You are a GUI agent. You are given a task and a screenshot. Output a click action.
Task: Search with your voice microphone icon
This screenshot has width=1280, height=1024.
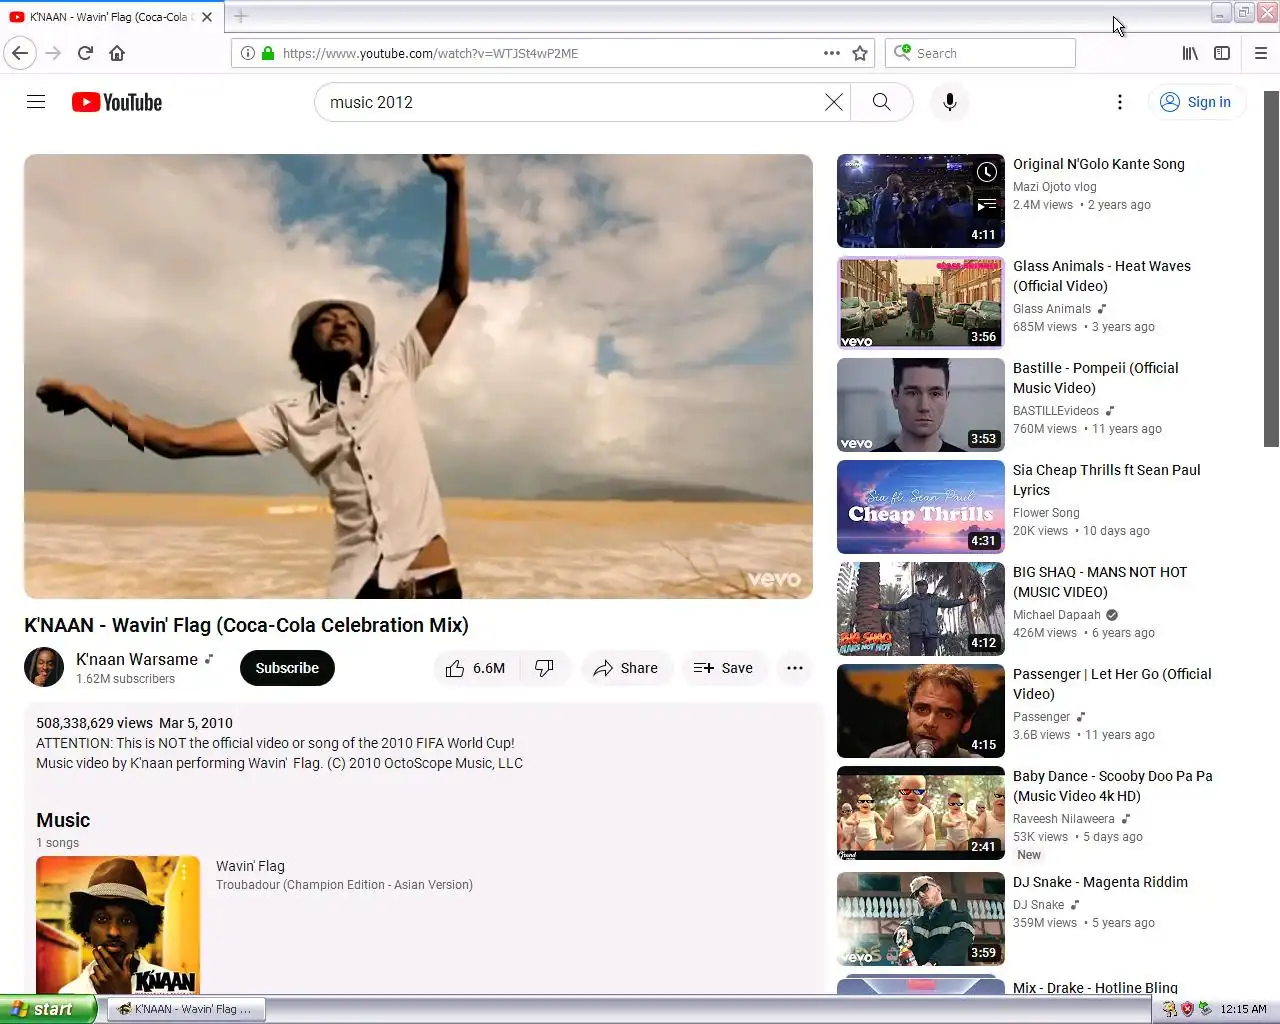pos(950,102)
